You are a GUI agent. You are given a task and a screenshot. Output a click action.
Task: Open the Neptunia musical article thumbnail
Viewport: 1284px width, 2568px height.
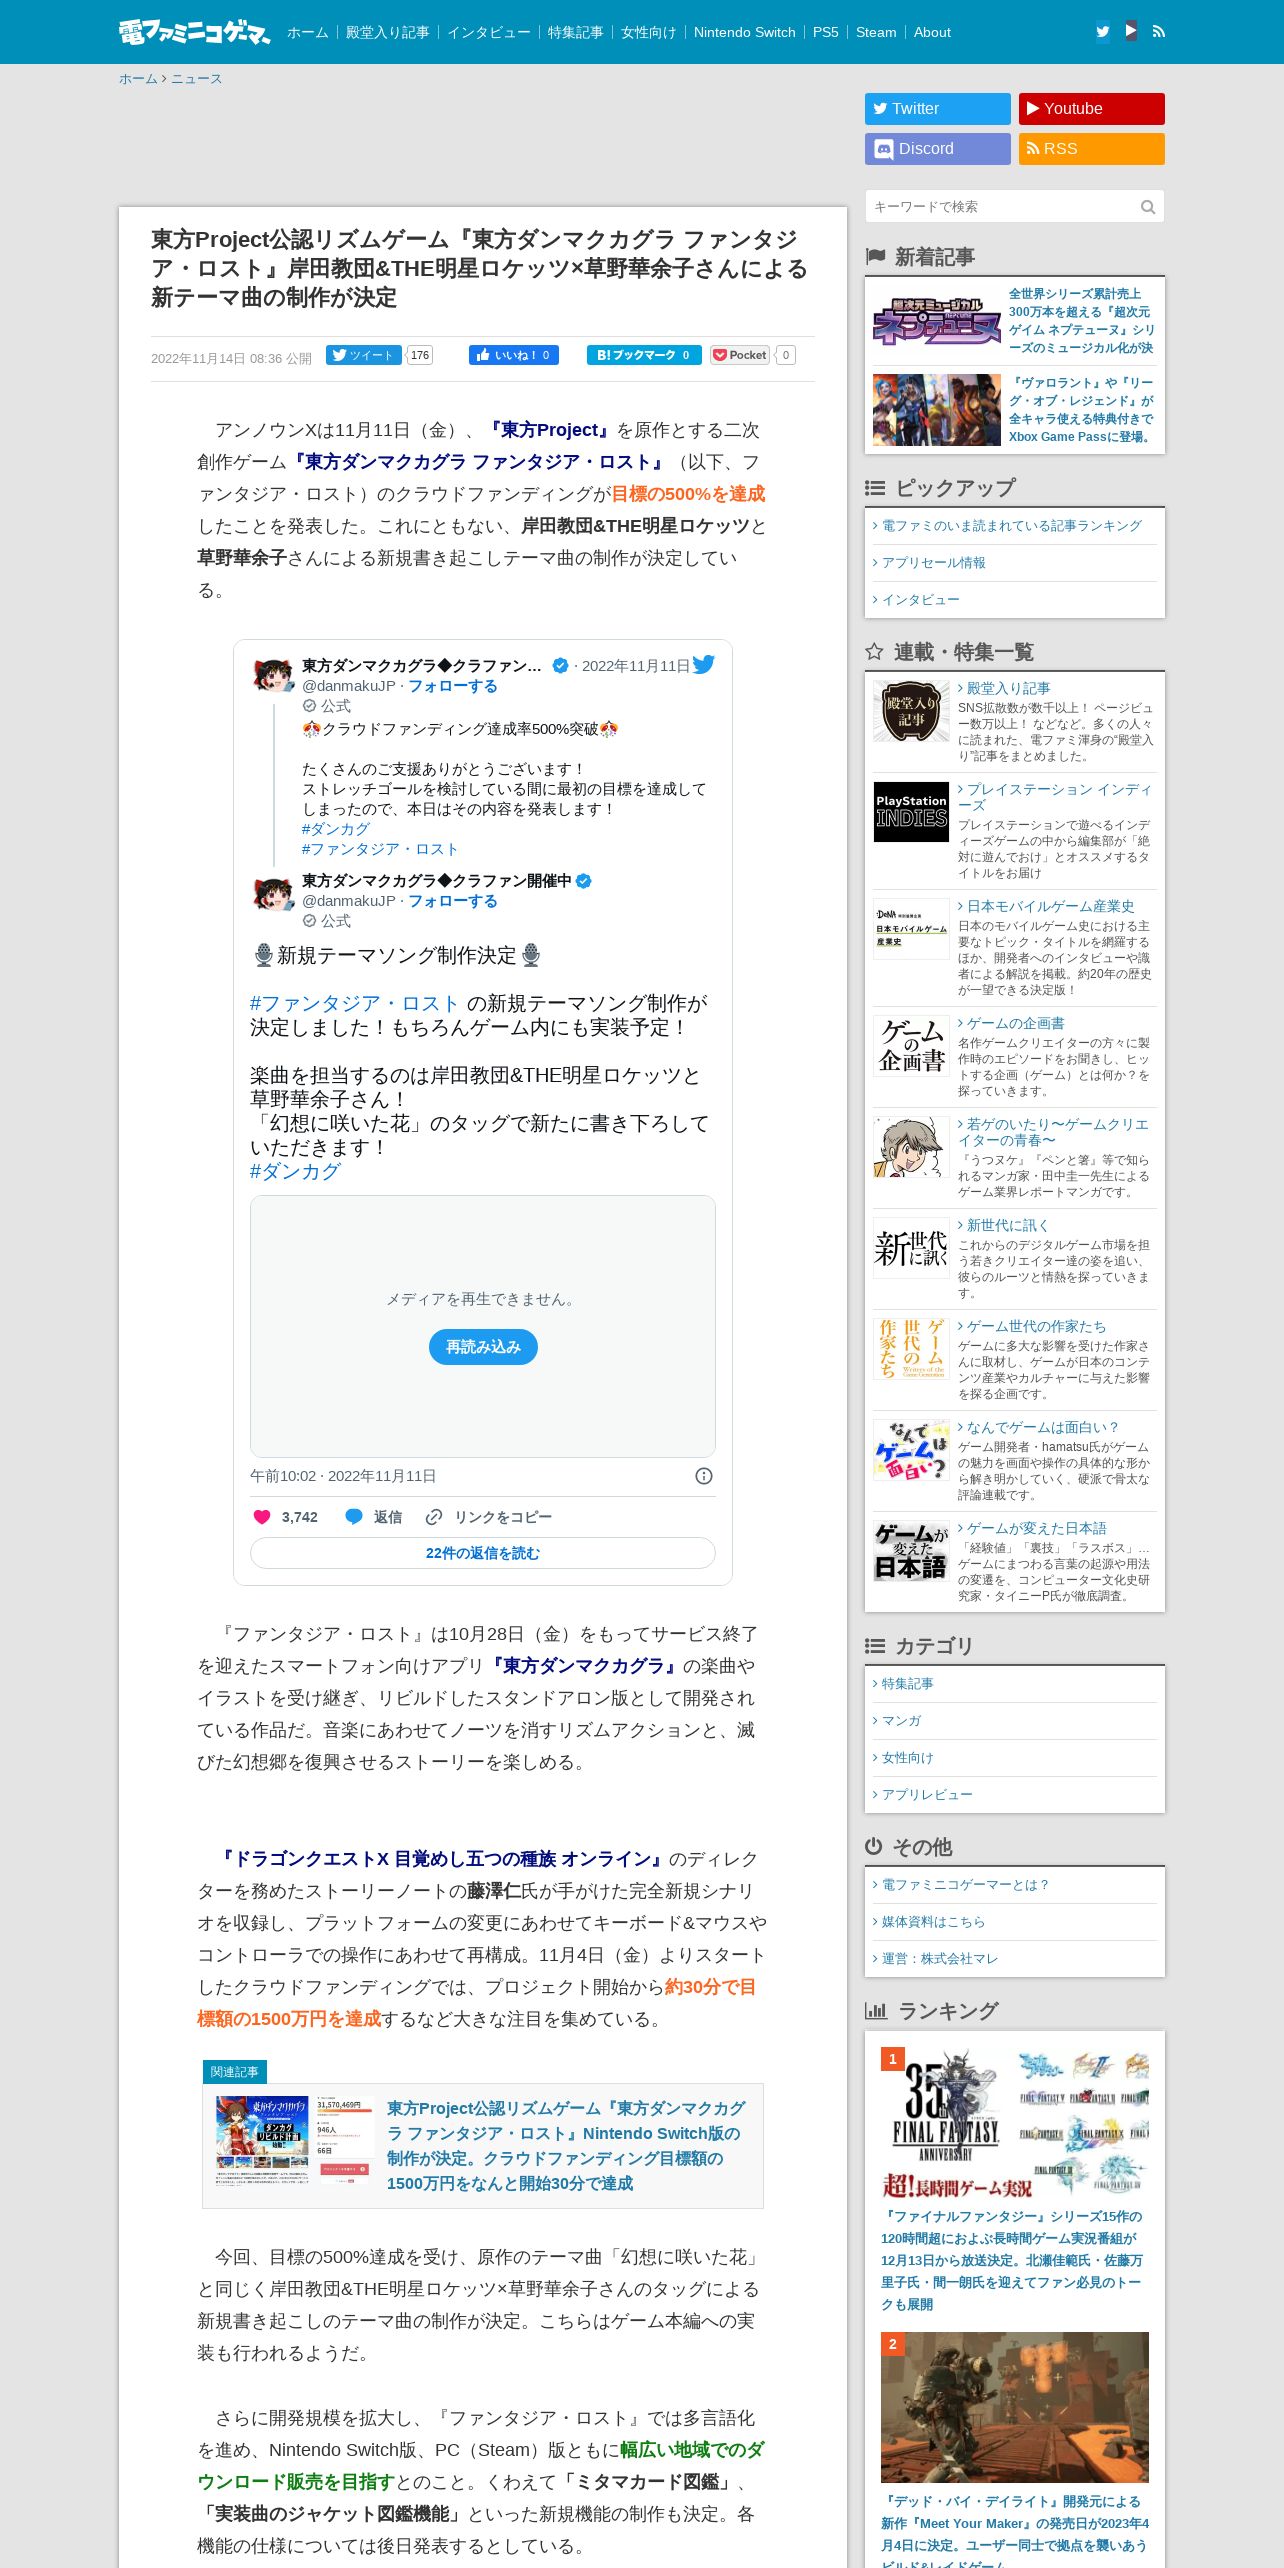click(936, 321)
